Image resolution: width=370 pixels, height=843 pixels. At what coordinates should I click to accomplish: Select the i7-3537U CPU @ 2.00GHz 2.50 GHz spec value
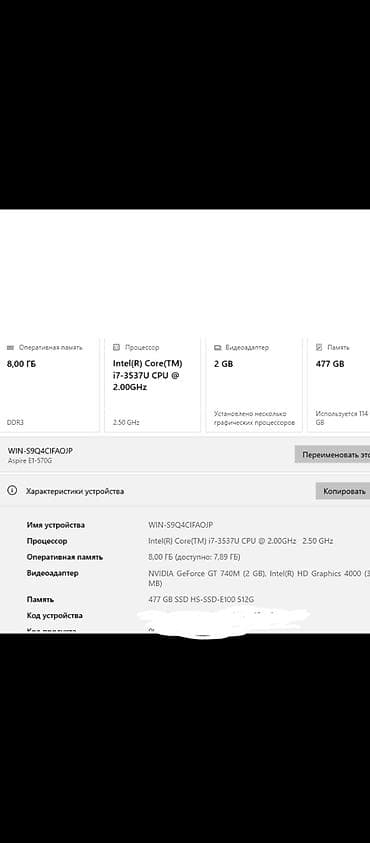[x=240, y=541]
